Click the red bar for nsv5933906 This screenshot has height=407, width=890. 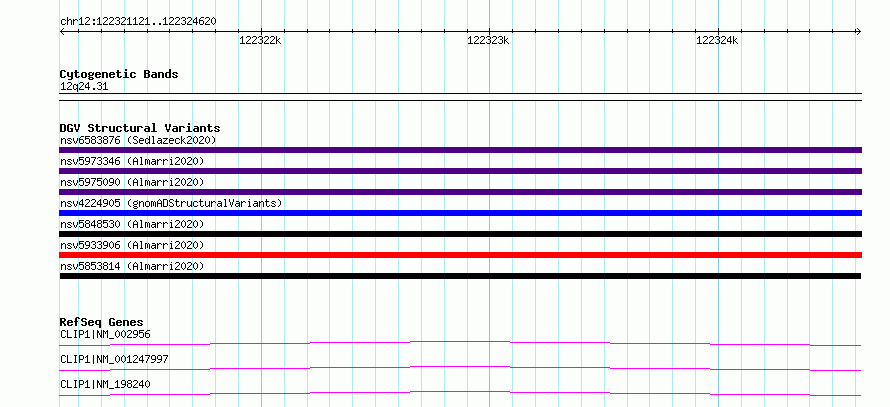coord(460,255)
